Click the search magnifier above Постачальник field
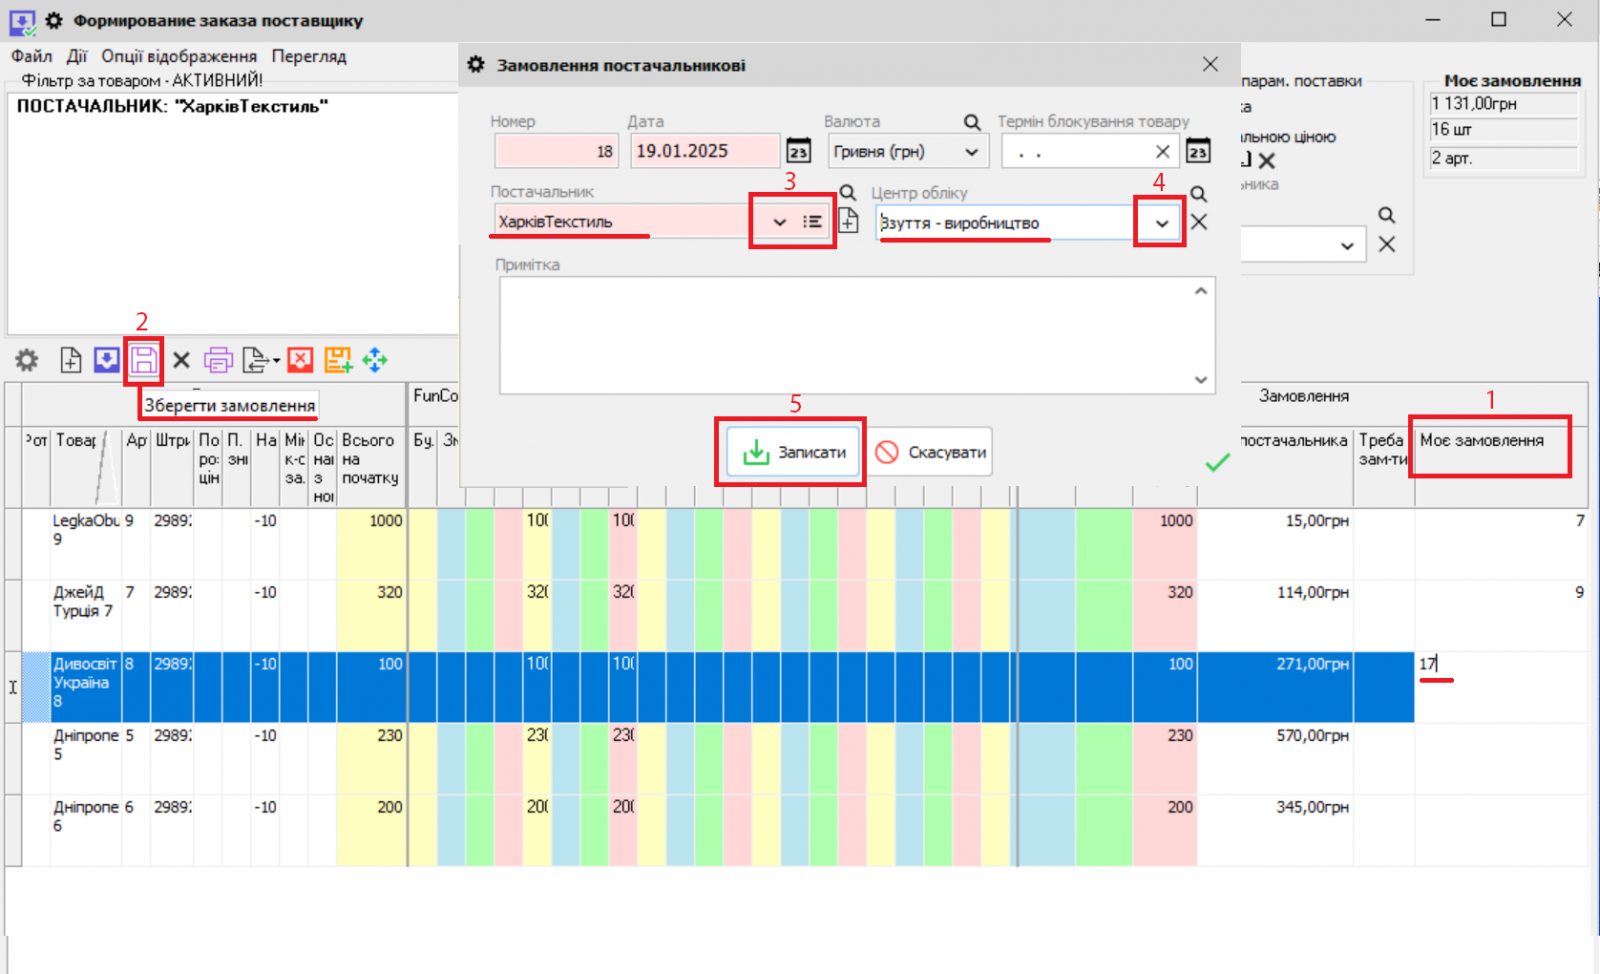Image resolution: width=1600 pixels, height=974 pixels. (847, 193)
